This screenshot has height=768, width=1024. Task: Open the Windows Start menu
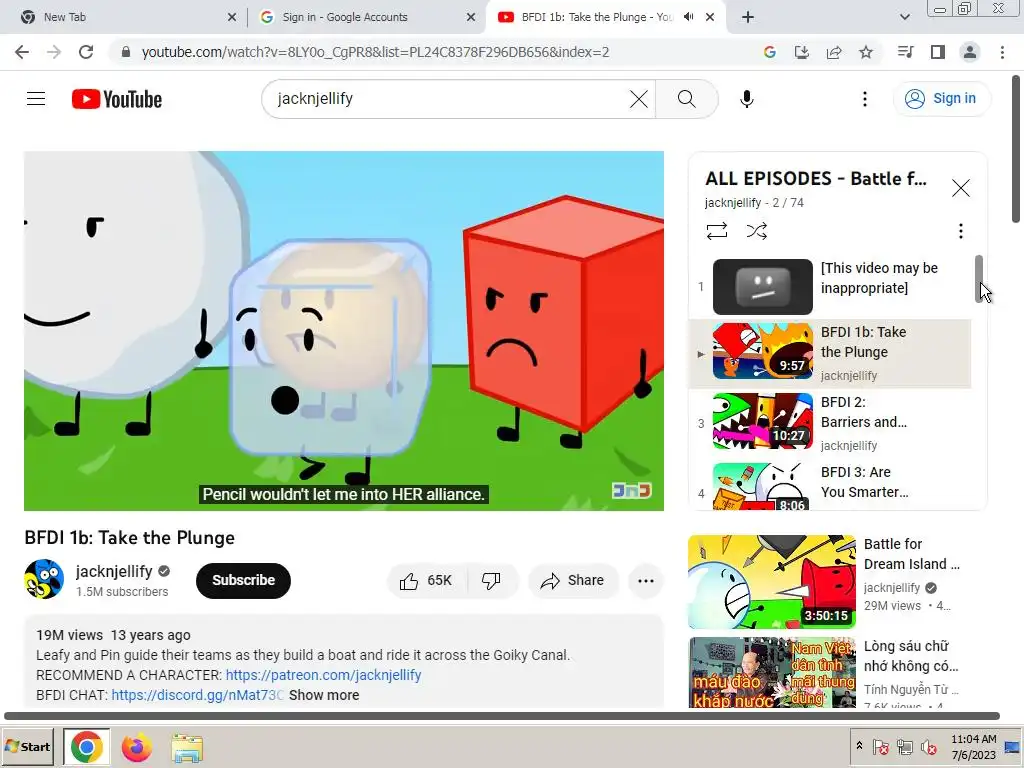[28, 746]
